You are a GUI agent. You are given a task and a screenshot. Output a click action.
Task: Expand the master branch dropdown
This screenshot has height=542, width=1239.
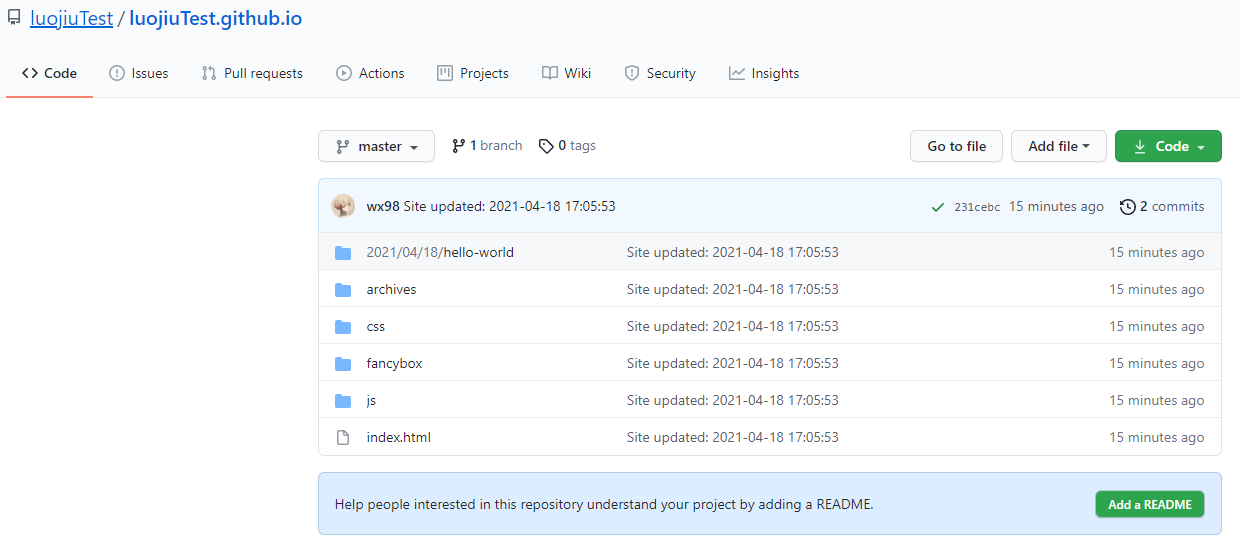[x=376, y=146]
